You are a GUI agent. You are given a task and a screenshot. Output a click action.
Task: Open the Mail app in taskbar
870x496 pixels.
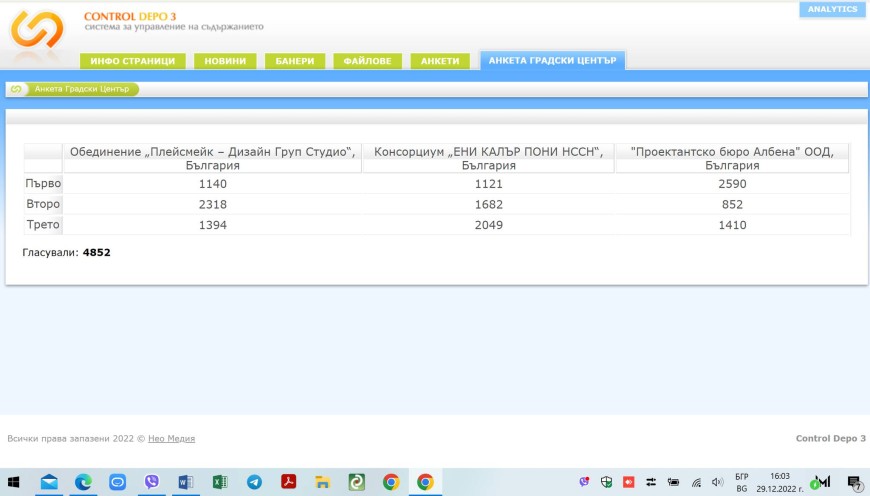(49, 482)
